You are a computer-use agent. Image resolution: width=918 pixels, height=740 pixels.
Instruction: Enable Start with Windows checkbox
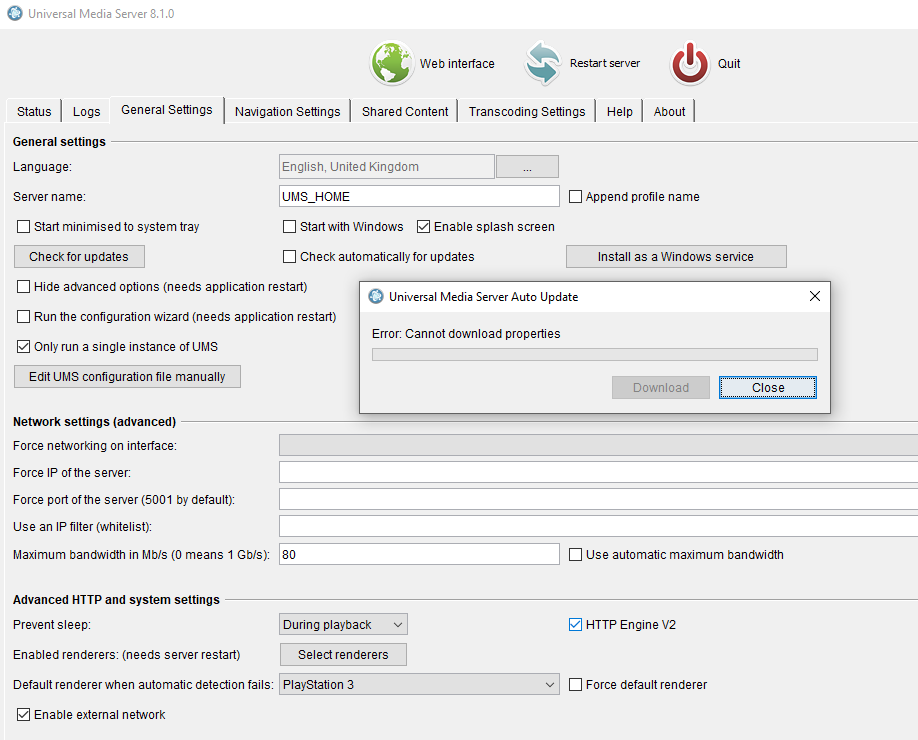pyautogui.click(x=289, y=227)
